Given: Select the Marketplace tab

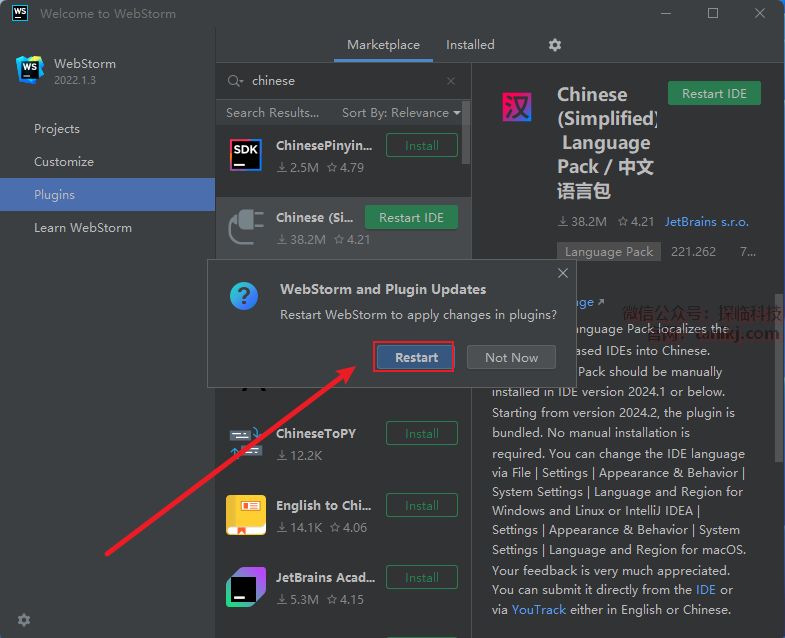Looking at the screenshot, I should pyautogui.click(x=383, y=45).
